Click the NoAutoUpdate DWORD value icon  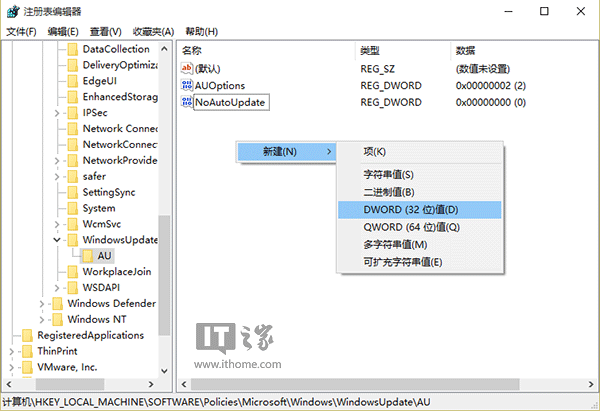pyautogui.click(x=187, y=103)
